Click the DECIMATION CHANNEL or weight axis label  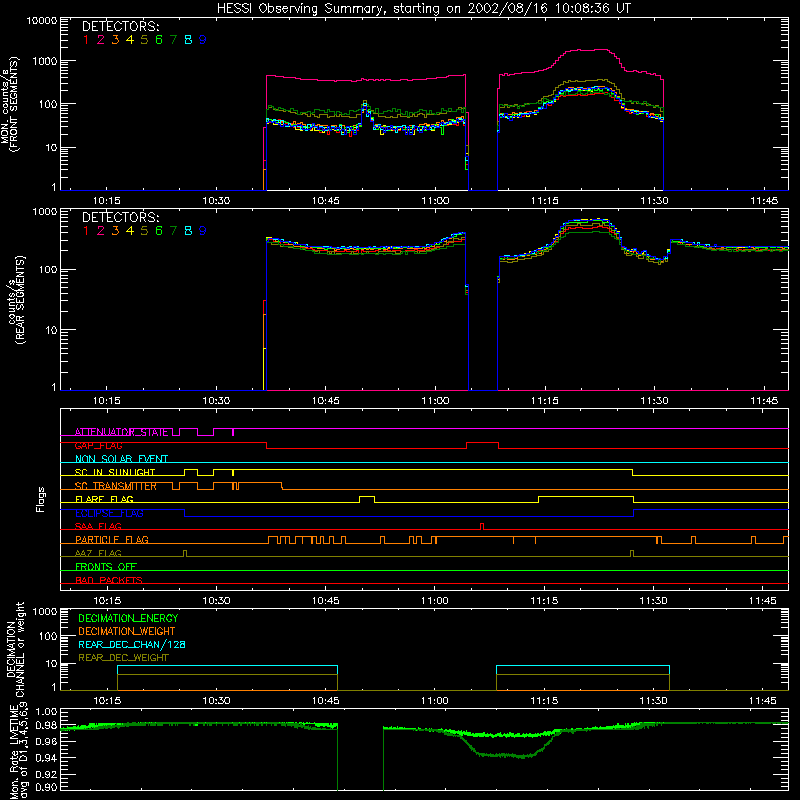coord(15,649)
